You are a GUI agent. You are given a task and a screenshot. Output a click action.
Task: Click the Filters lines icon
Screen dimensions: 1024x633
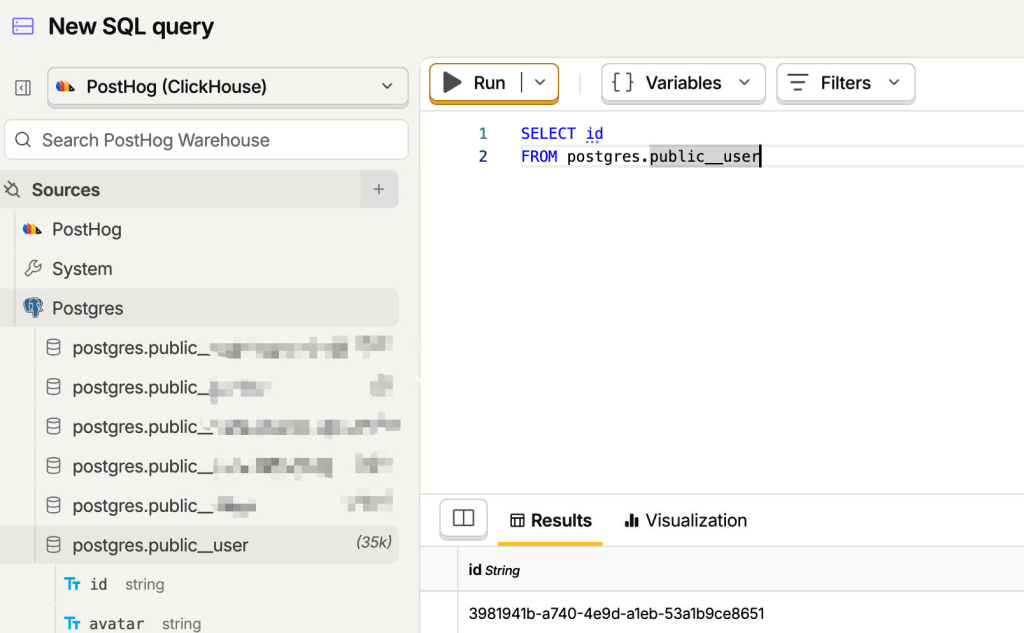tap(798, 82)
